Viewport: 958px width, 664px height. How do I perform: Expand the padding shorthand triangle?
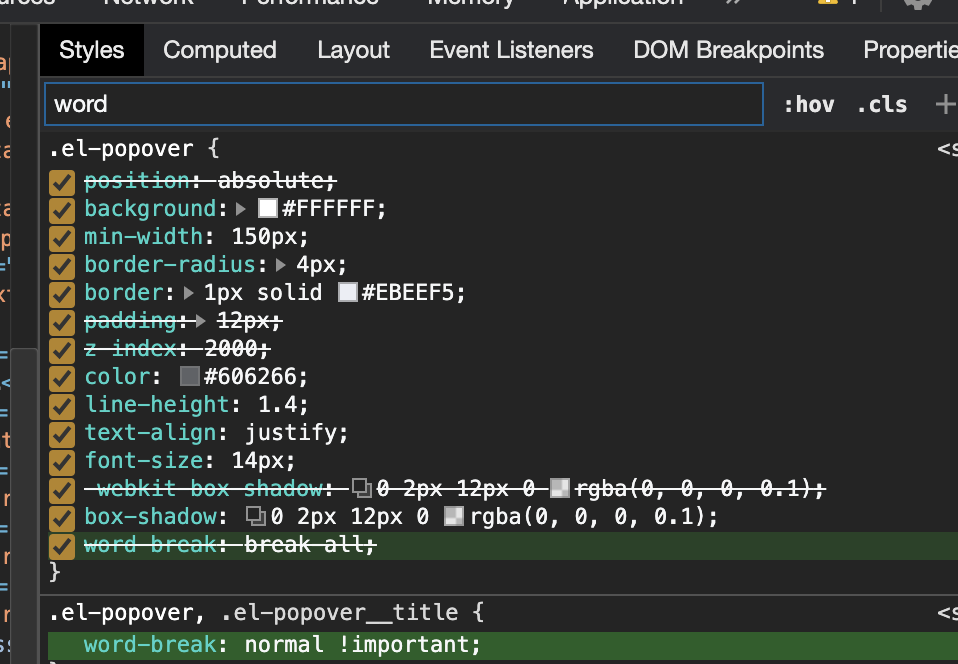[200, 321]
